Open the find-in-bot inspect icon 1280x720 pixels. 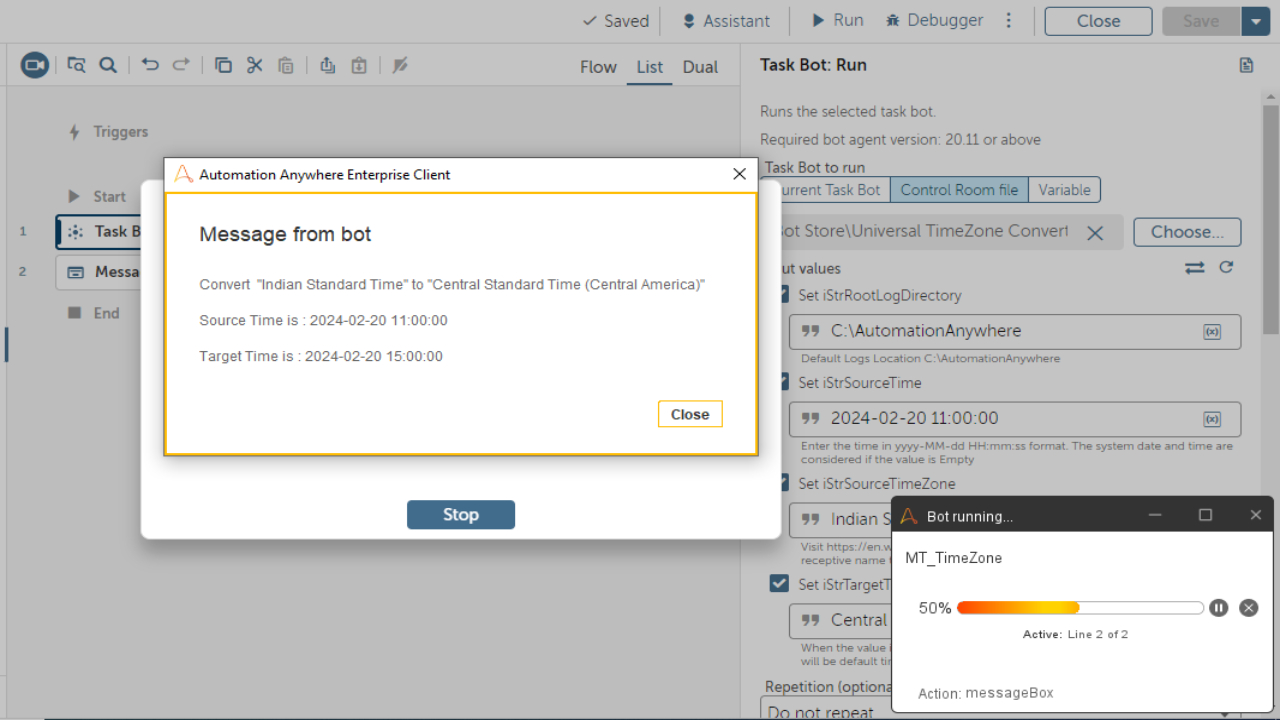coord(76,66)
